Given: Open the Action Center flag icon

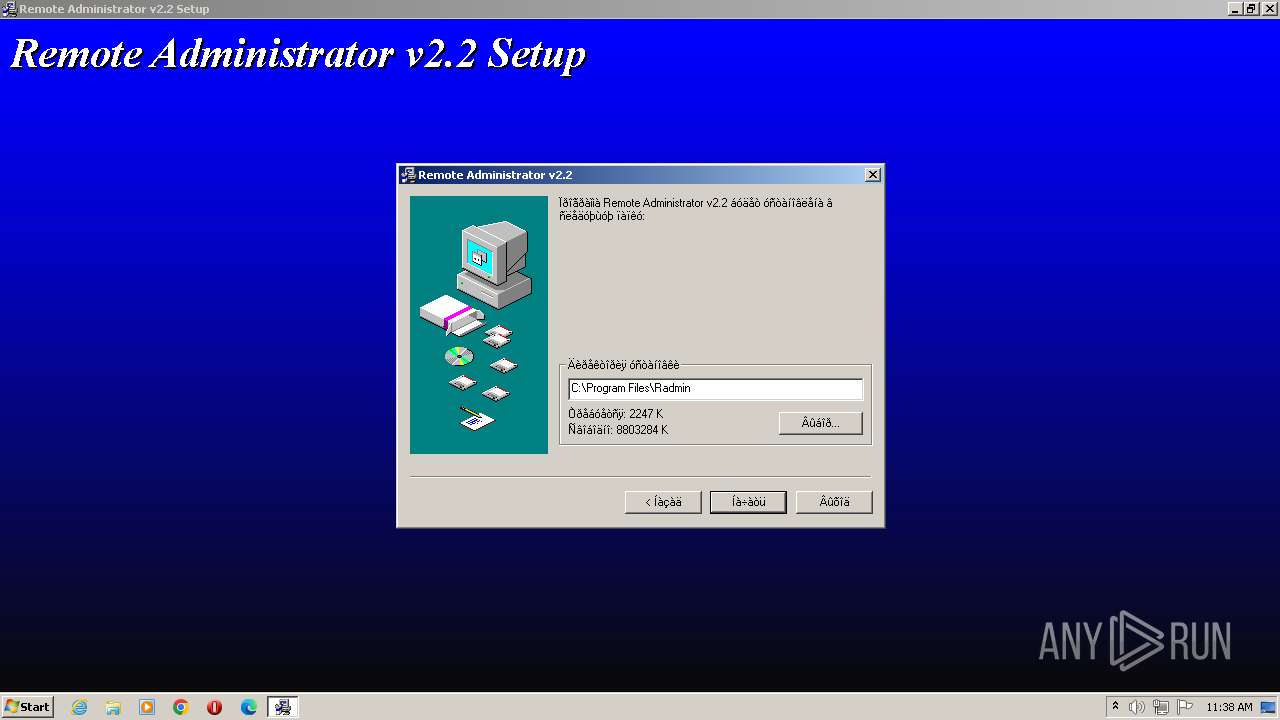Looking at the screenshot, I should tap(1185, 707).
